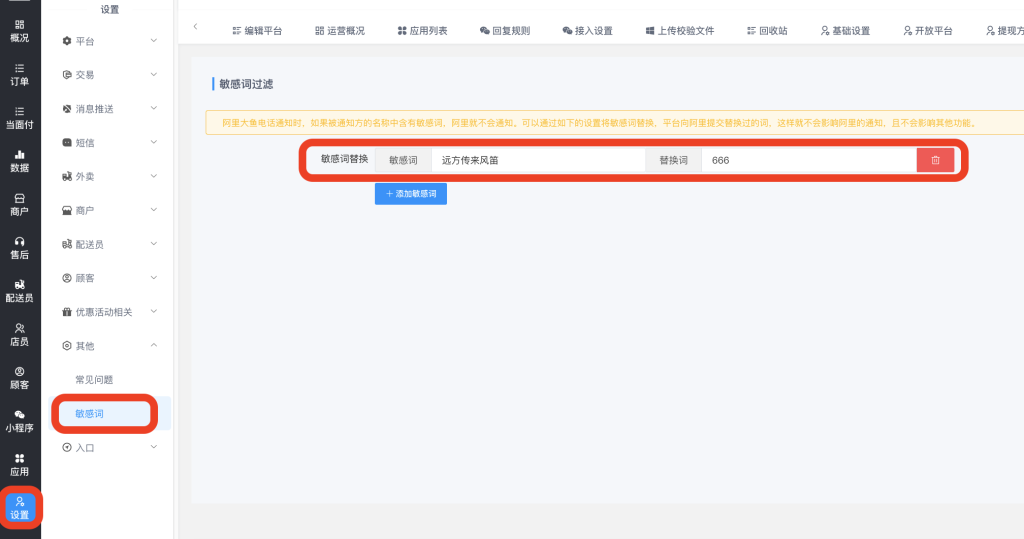Open 当面付 in the sidebar
The width and height of the screenshot is (1024, 539).
(20, 118)
